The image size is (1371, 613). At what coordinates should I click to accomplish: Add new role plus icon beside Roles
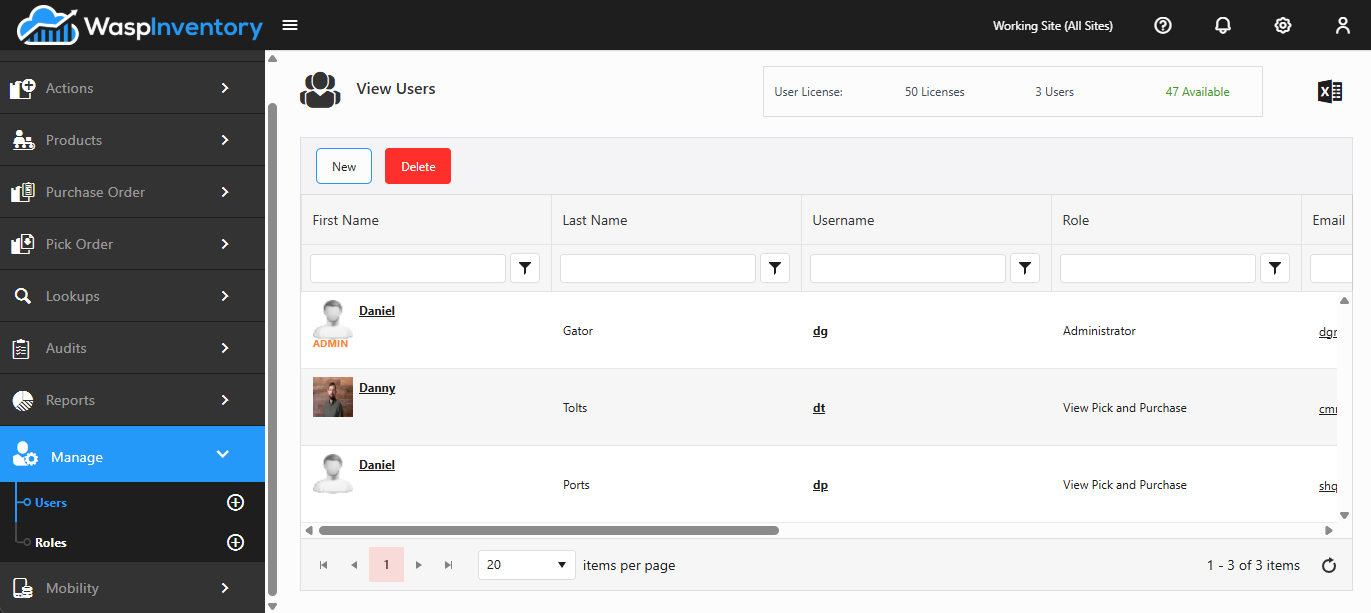[x=236, y=543]
